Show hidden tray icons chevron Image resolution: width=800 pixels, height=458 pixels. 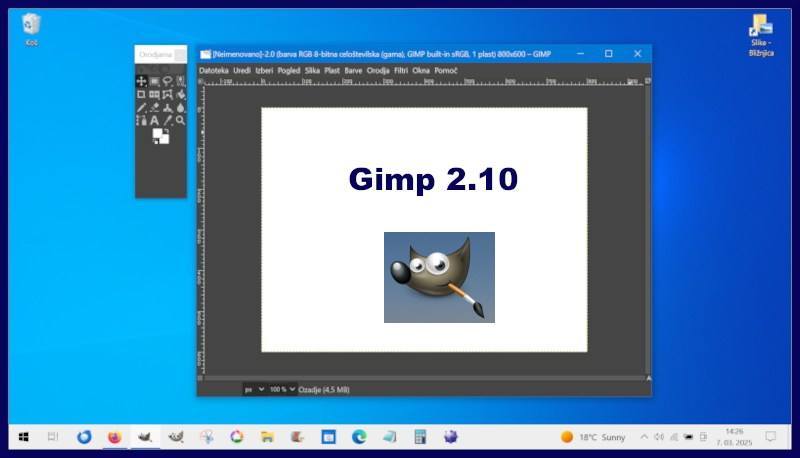(644, 437)
